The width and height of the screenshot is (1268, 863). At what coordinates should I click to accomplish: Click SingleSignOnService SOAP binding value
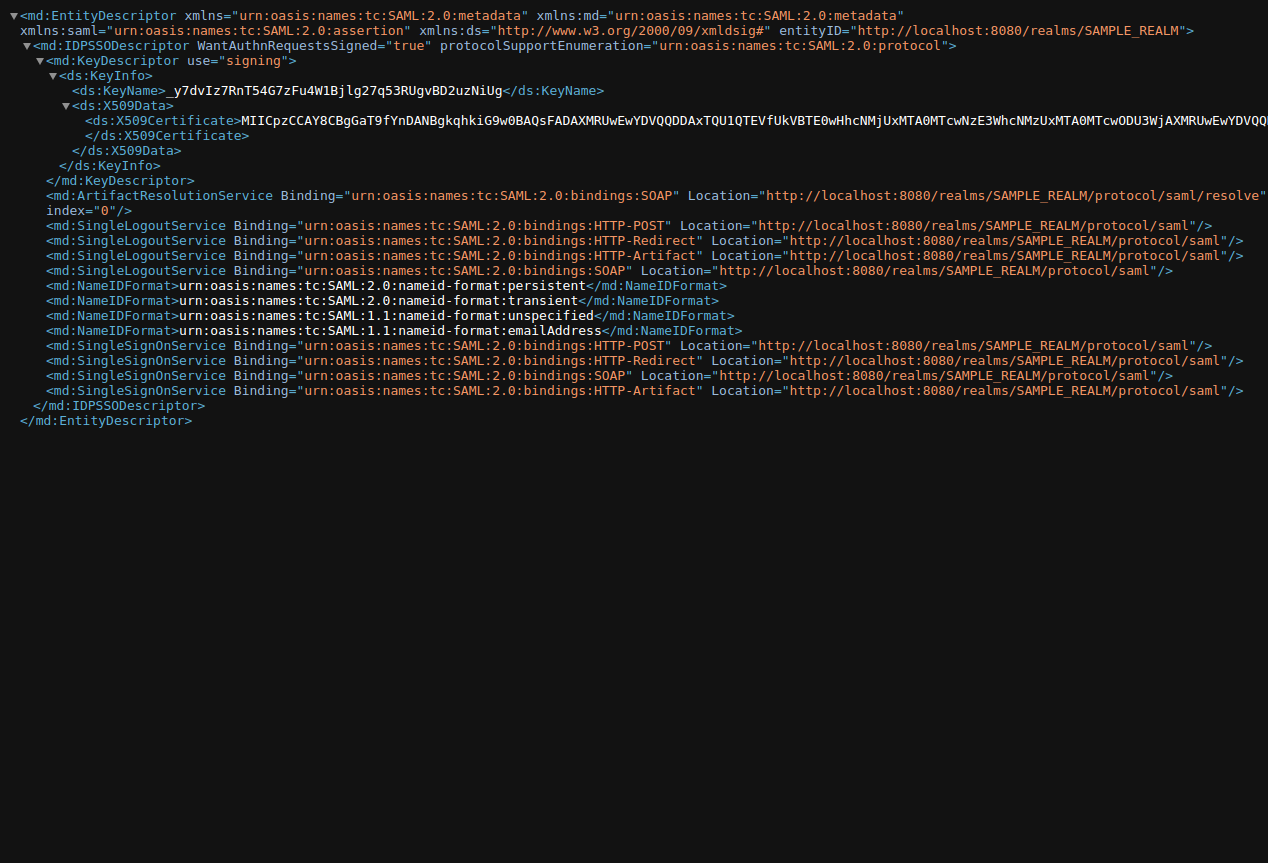coord(464,376)
